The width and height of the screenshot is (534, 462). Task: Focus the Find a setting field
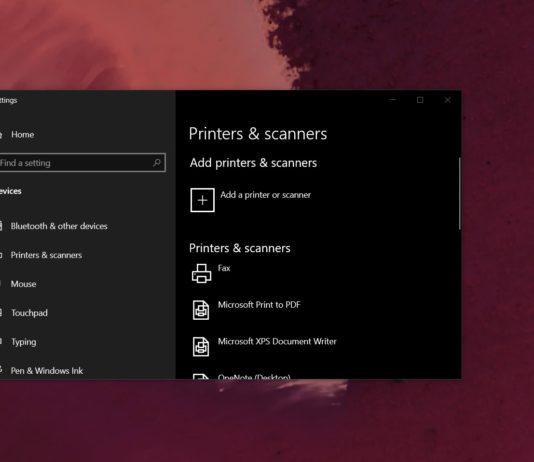[x=82, y=163]
